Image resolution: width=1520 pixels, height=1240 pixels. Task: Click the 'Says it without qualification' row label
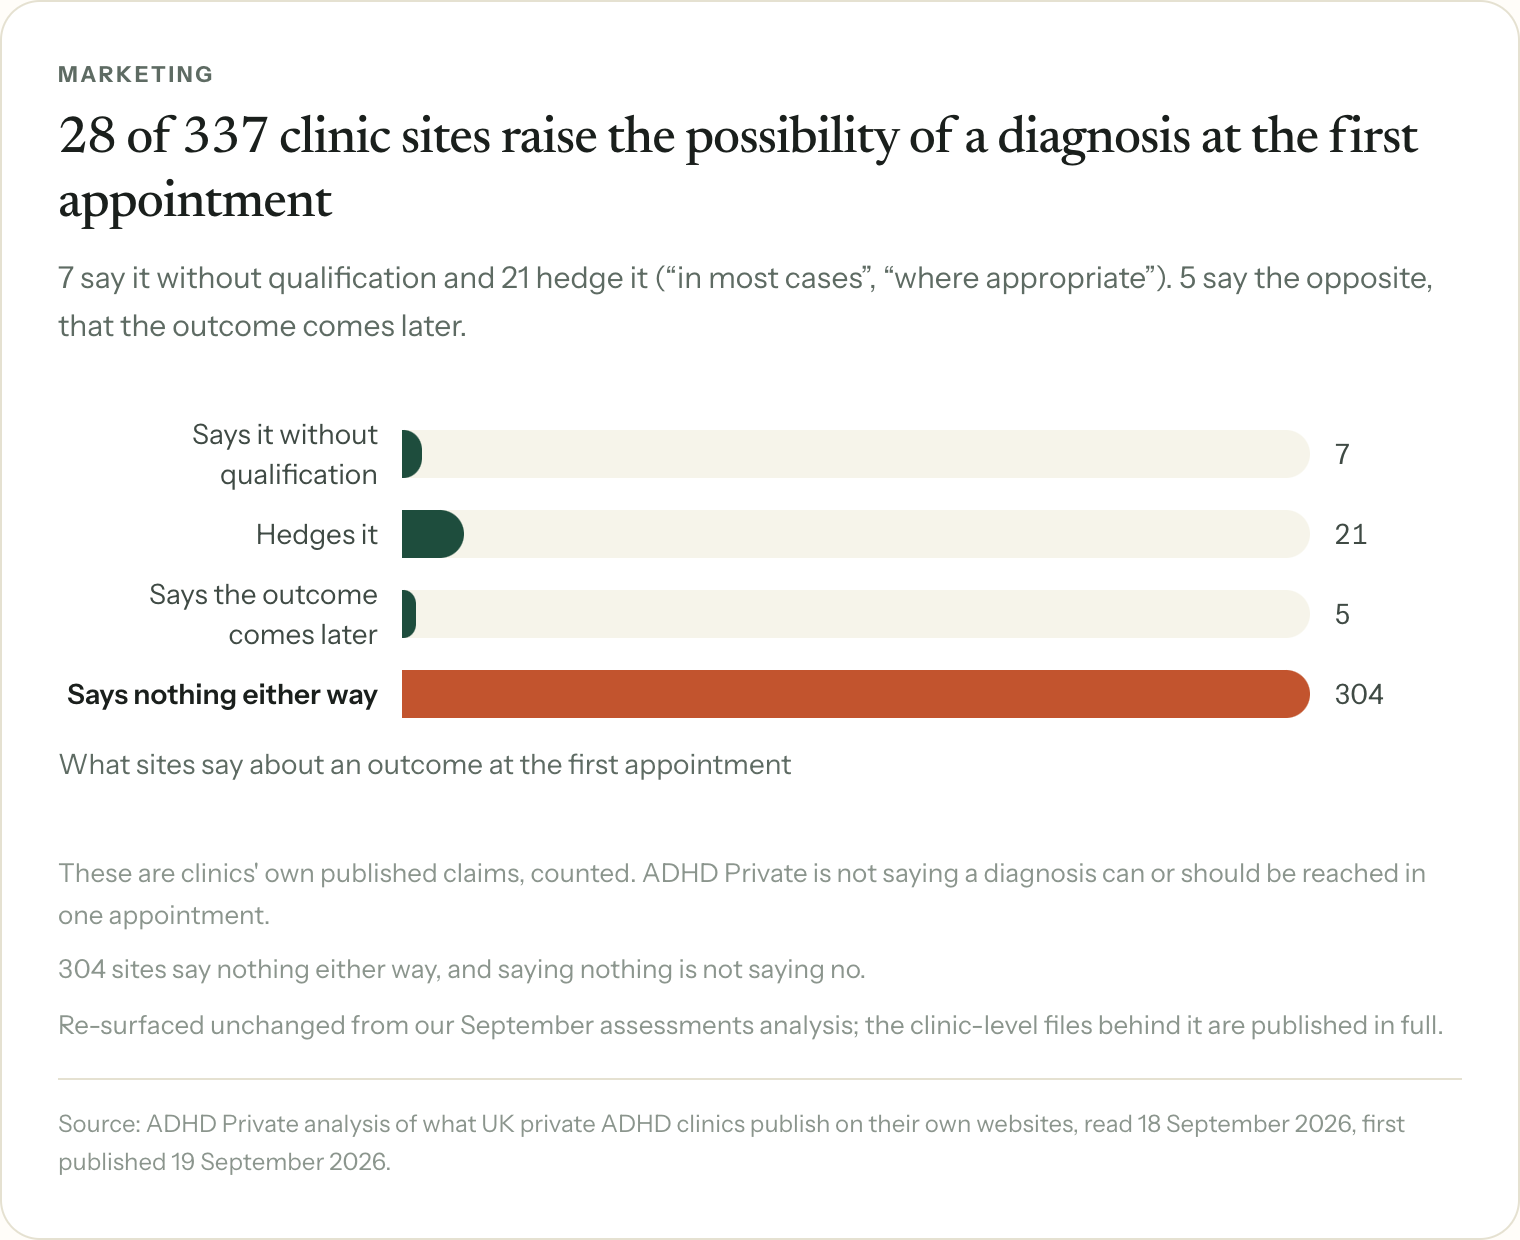(x=285, y=454)
